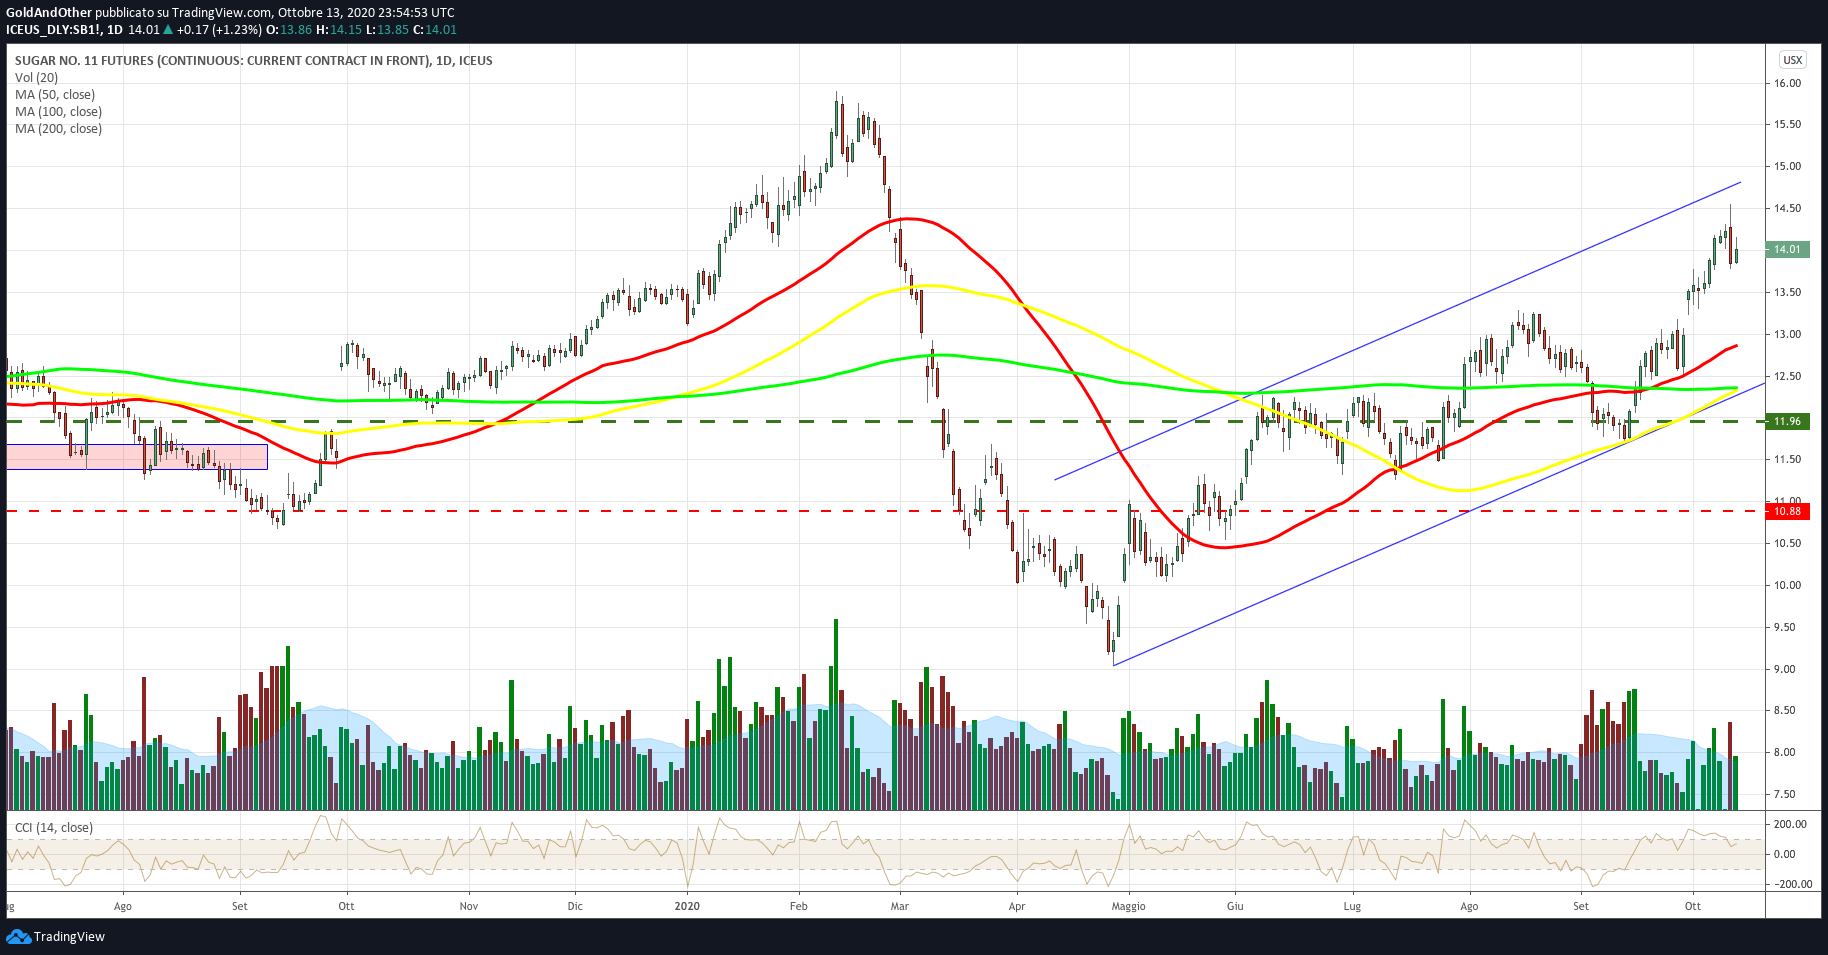Click the TradingView logo icon

(x=18, y=937)
